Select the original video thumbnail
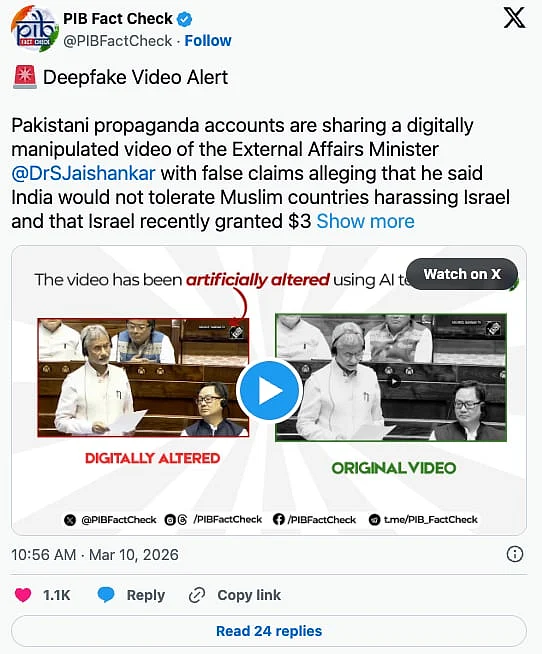 tap(391, 378)
